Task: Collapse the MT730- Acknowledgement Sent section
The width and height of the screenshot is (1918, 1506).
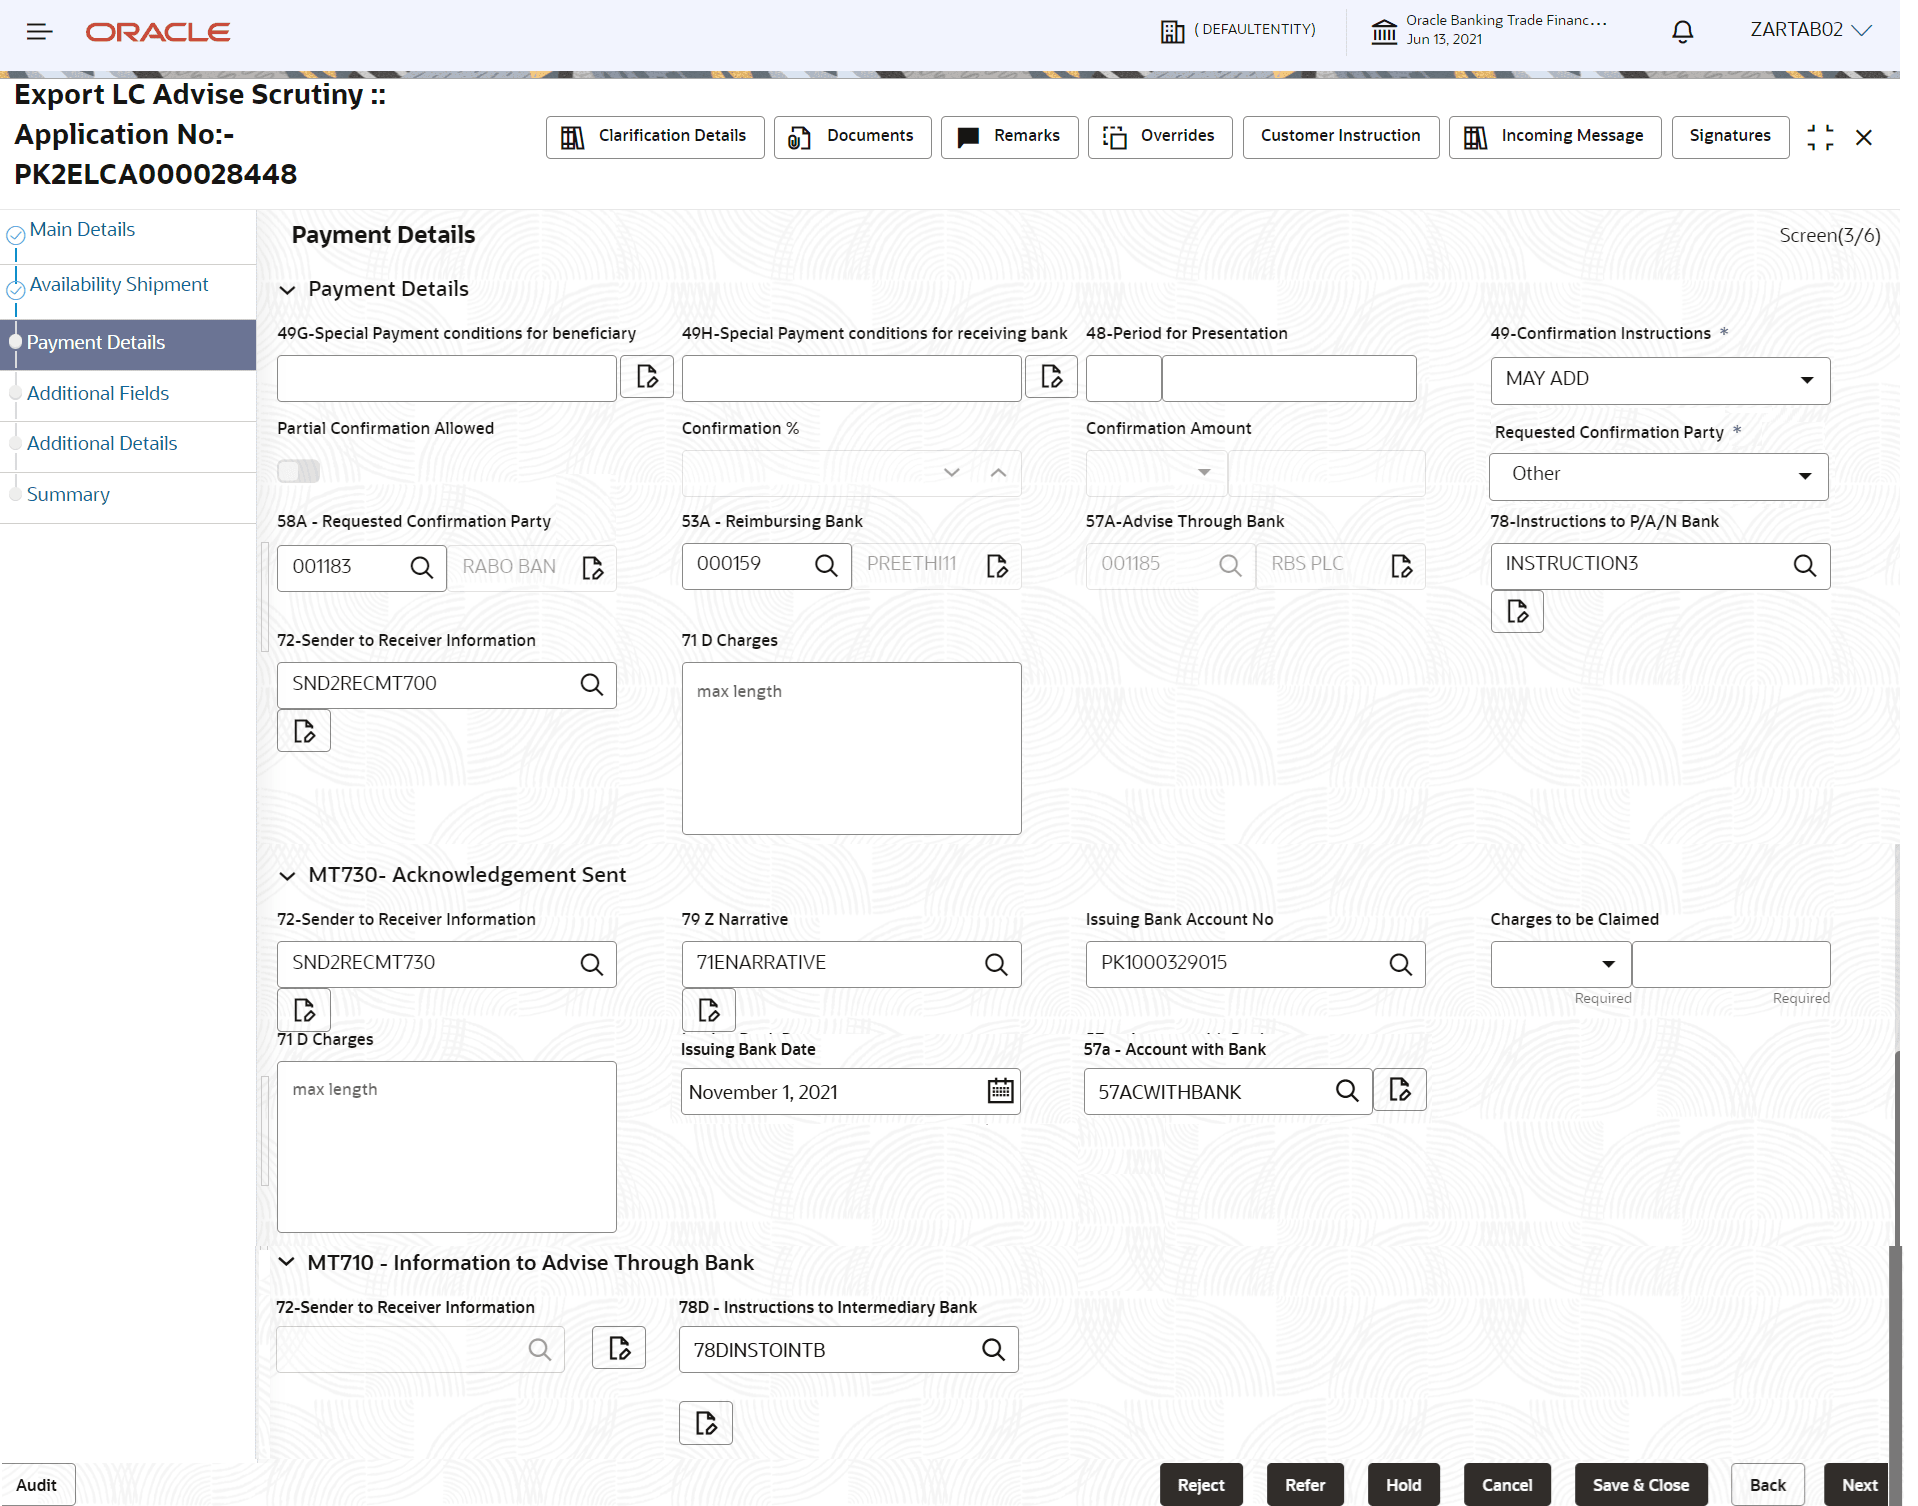Action: 288,875
